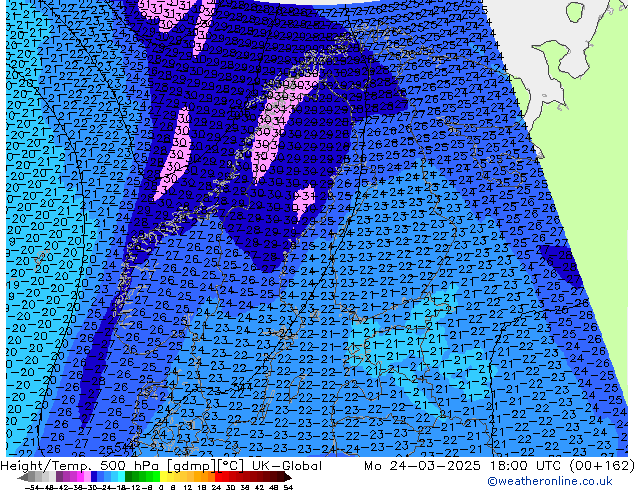Viewport: 634px width, 490px height.
Task: Click the 54 legend scale value
Action: pos(288,487)
